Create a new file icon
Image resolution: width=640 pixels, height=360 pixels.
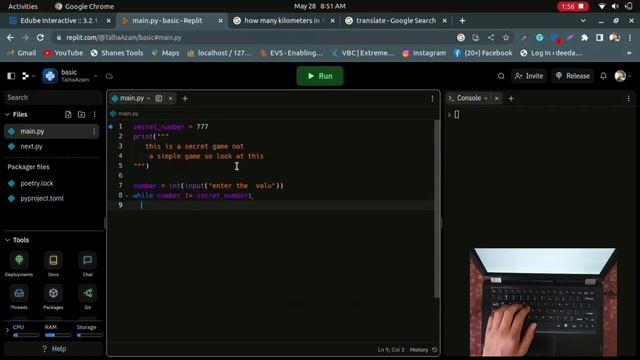click(68, 115)
